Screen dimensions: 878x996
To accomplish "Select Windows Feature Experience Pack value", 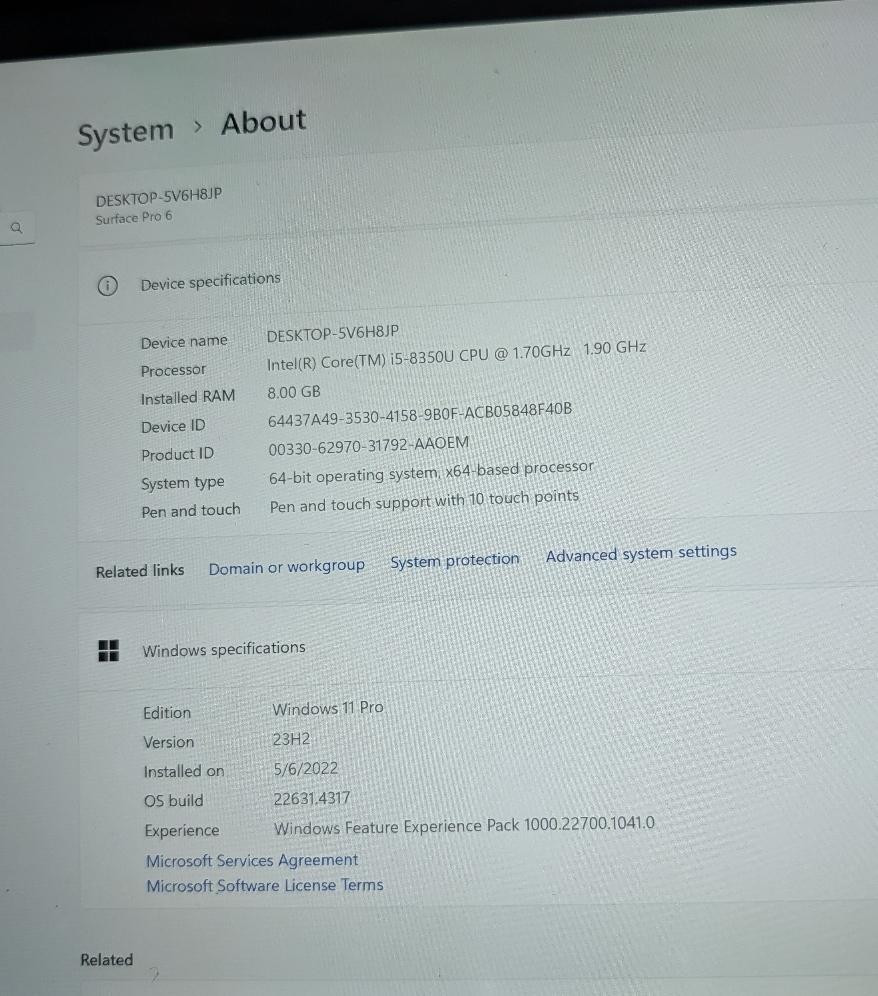I will click(464, 826).
